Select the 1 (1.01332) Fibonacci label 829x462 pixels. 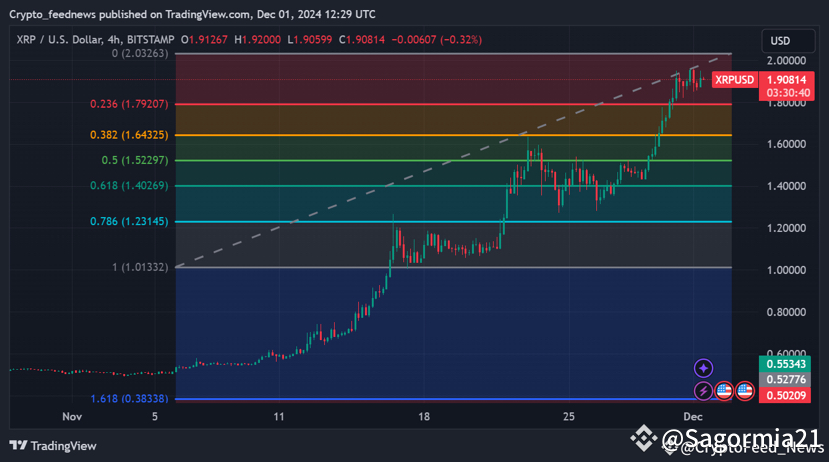(x=140, y=267)
